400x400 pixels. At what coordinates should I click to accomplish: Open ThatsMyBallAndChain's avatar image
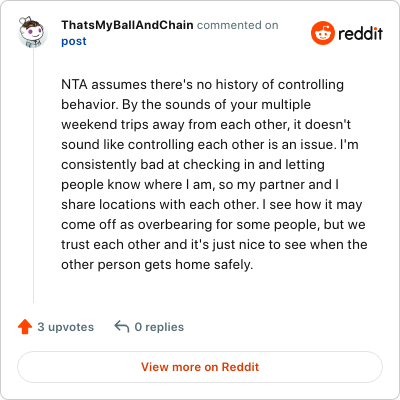[x=32, y=32]
